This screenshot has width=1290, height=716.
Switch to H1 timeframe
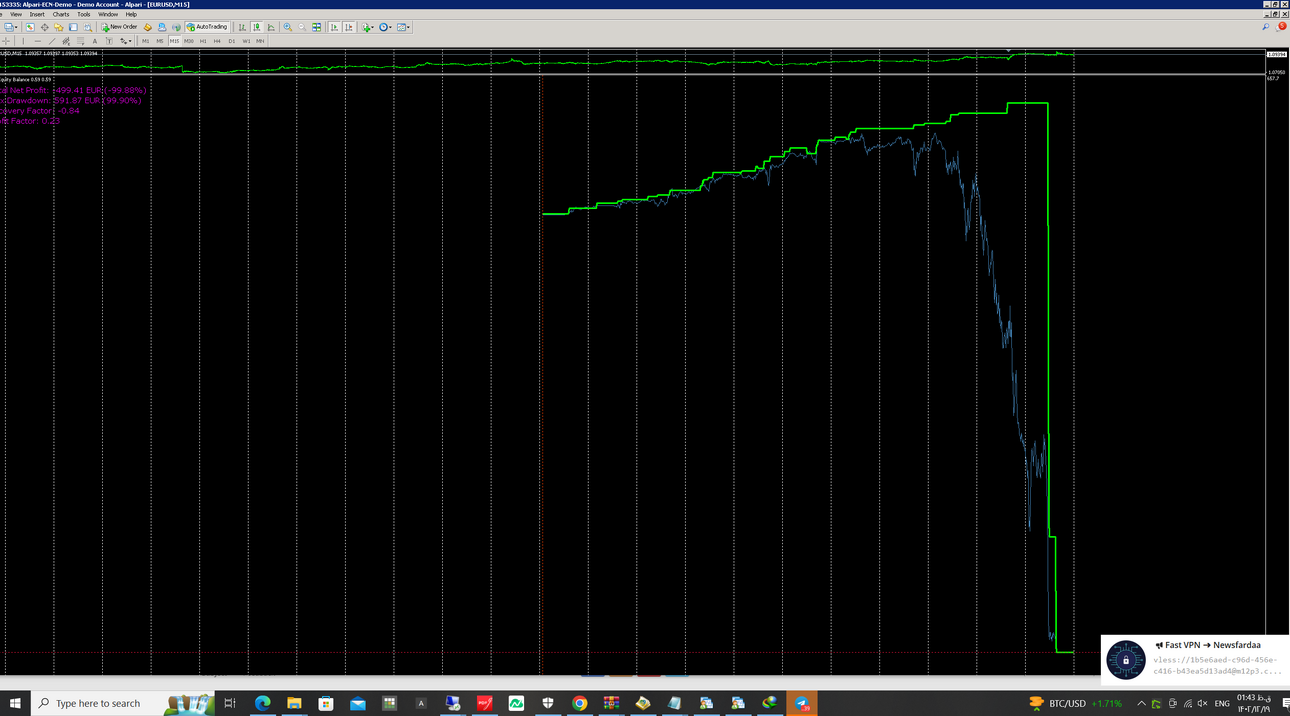point(203,41)
